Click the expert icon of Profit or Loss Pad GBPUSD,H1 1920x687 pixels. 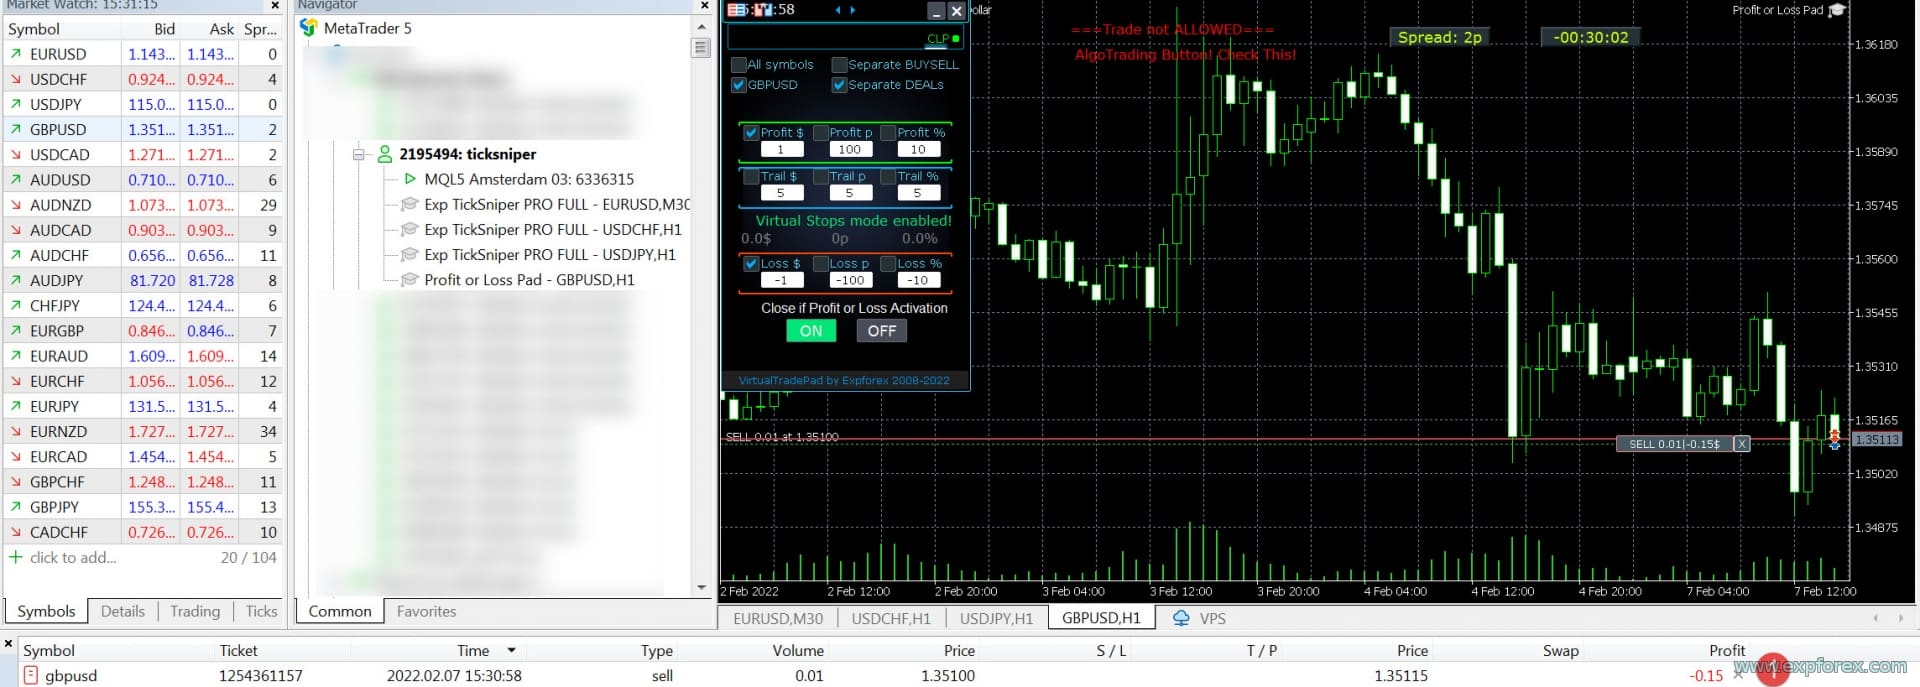click(x=409, y=280)
